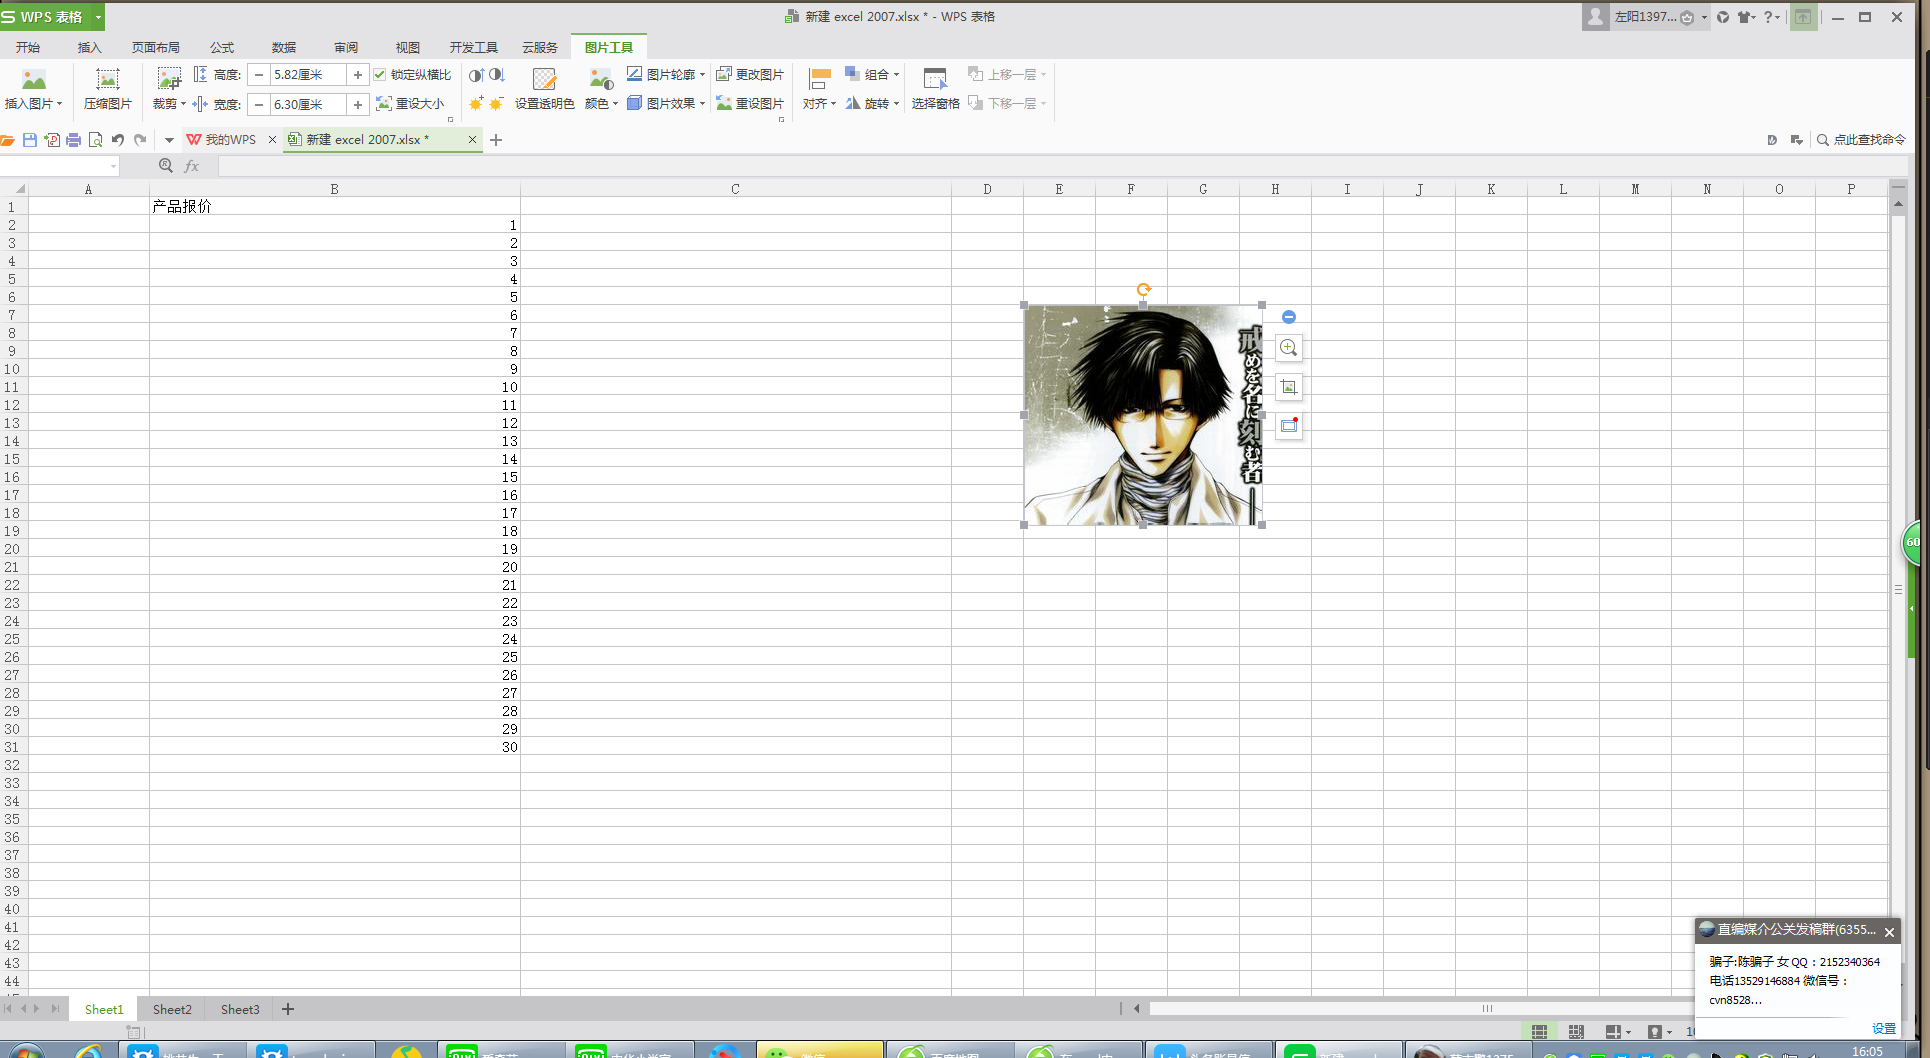
Task: Click the height value field 5.82厘米
Action: (308, 75)
